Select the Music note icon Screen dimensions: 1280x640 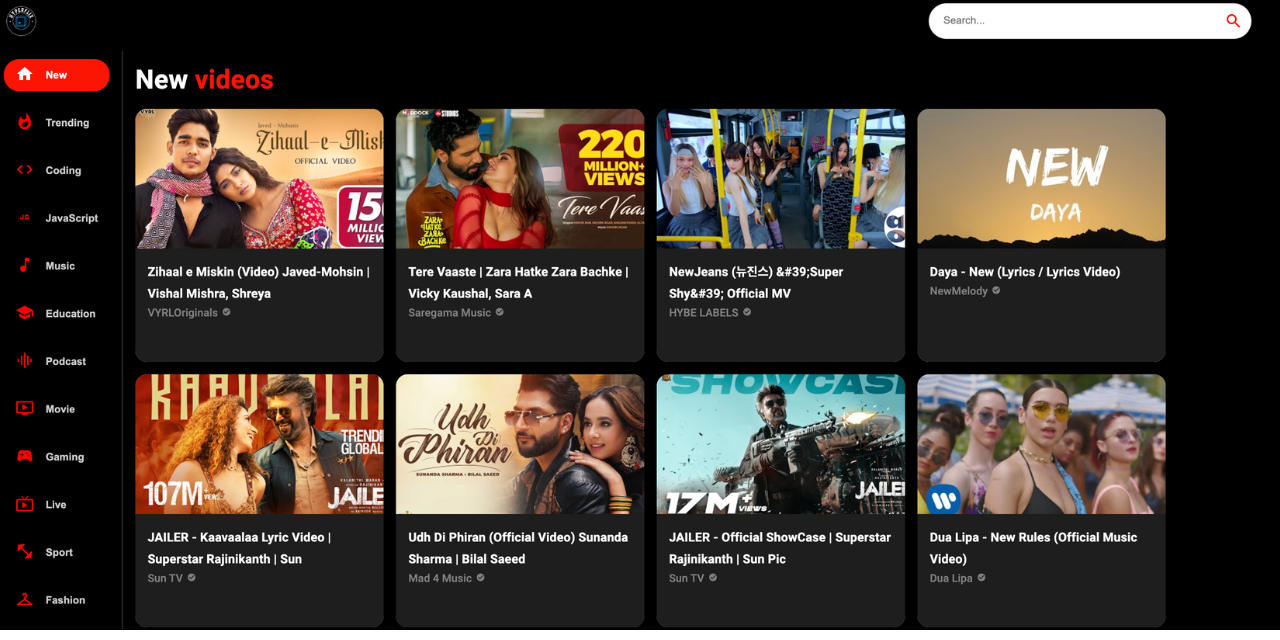point(25,266)
